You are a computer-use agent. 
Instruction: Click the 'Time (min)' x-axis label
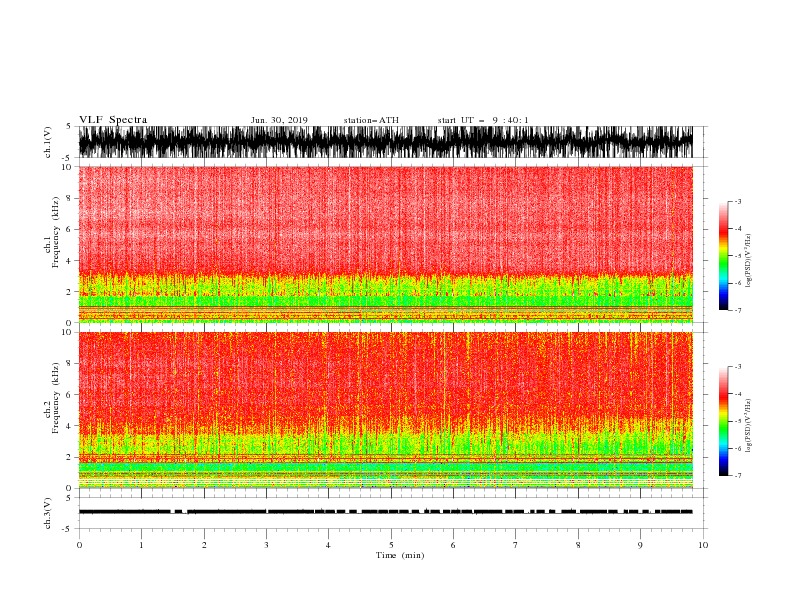click(400, 555)
